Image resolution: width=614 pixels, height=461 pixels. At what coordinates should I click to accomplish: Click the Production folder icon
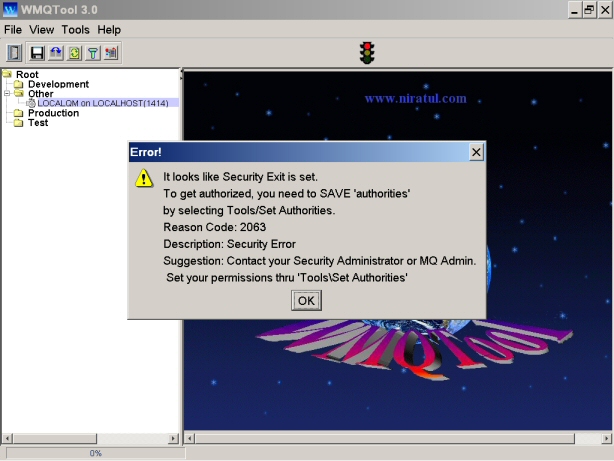[18, 113]
